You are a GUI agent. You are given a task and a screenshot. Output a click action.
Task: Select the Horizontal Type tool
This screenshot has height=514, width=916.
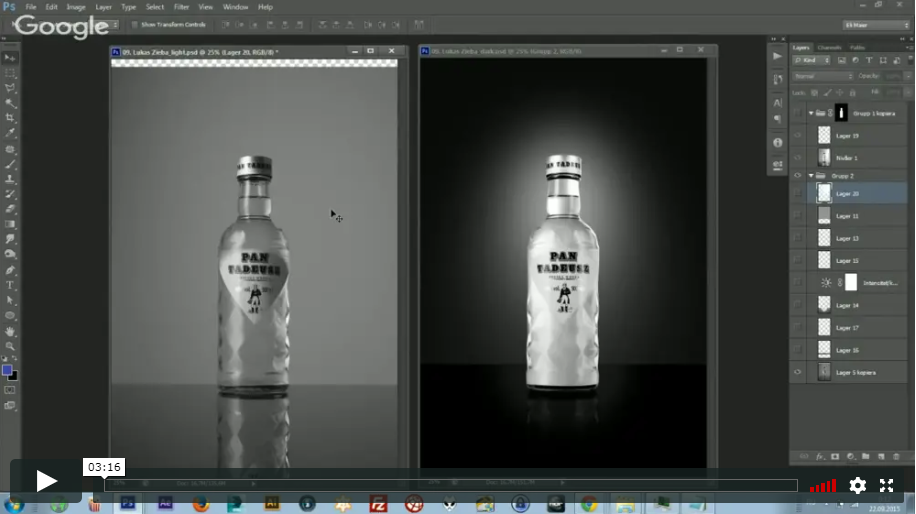(x=10, y=285)
